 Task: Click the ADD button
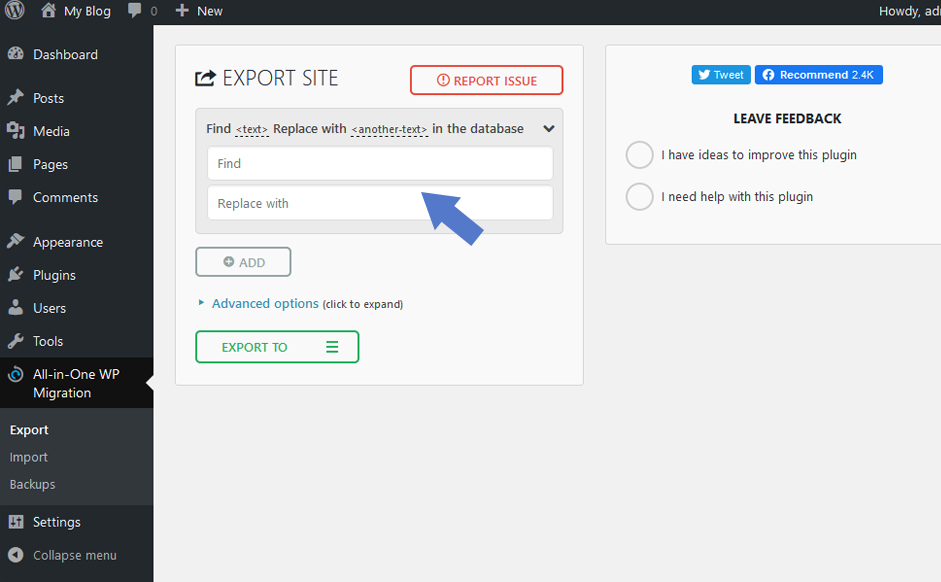click(x=243, y=262)
